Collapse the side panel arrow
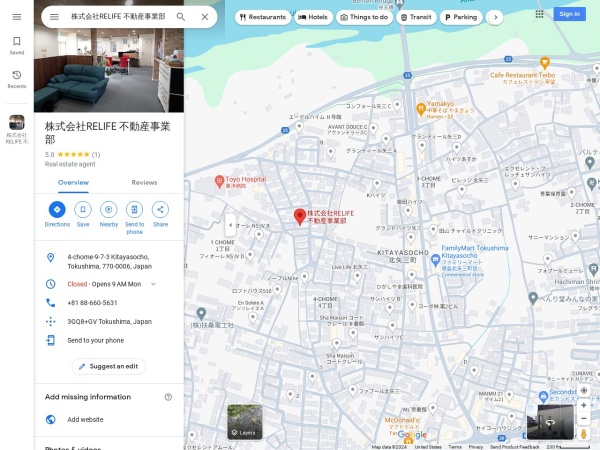 pos(230,225)
